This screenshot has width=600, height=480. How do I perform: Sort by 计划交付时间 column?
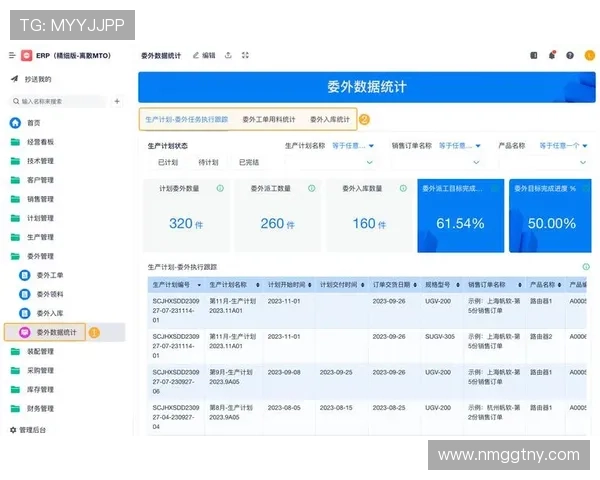click(362, 285)
